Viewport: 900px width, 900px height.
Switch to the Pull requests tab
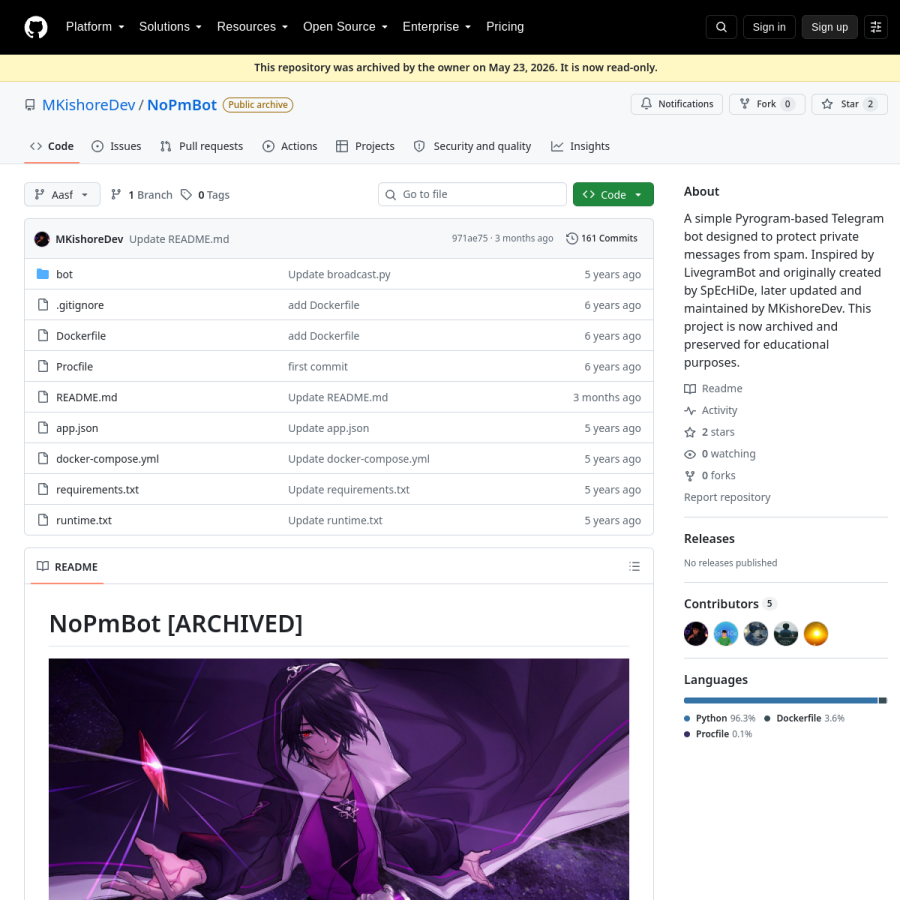[201, 146]
